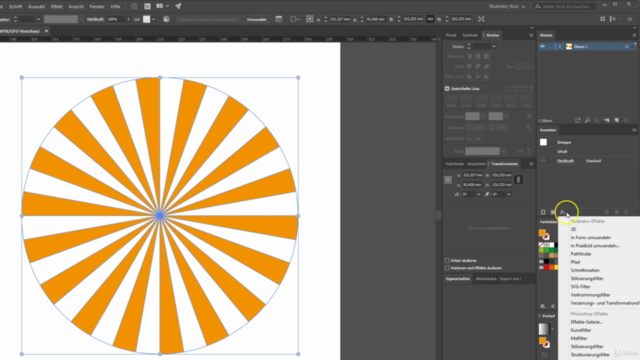Expand Ebene 1 layer contents
Viewport: 640px width, 360px height.
560,47
